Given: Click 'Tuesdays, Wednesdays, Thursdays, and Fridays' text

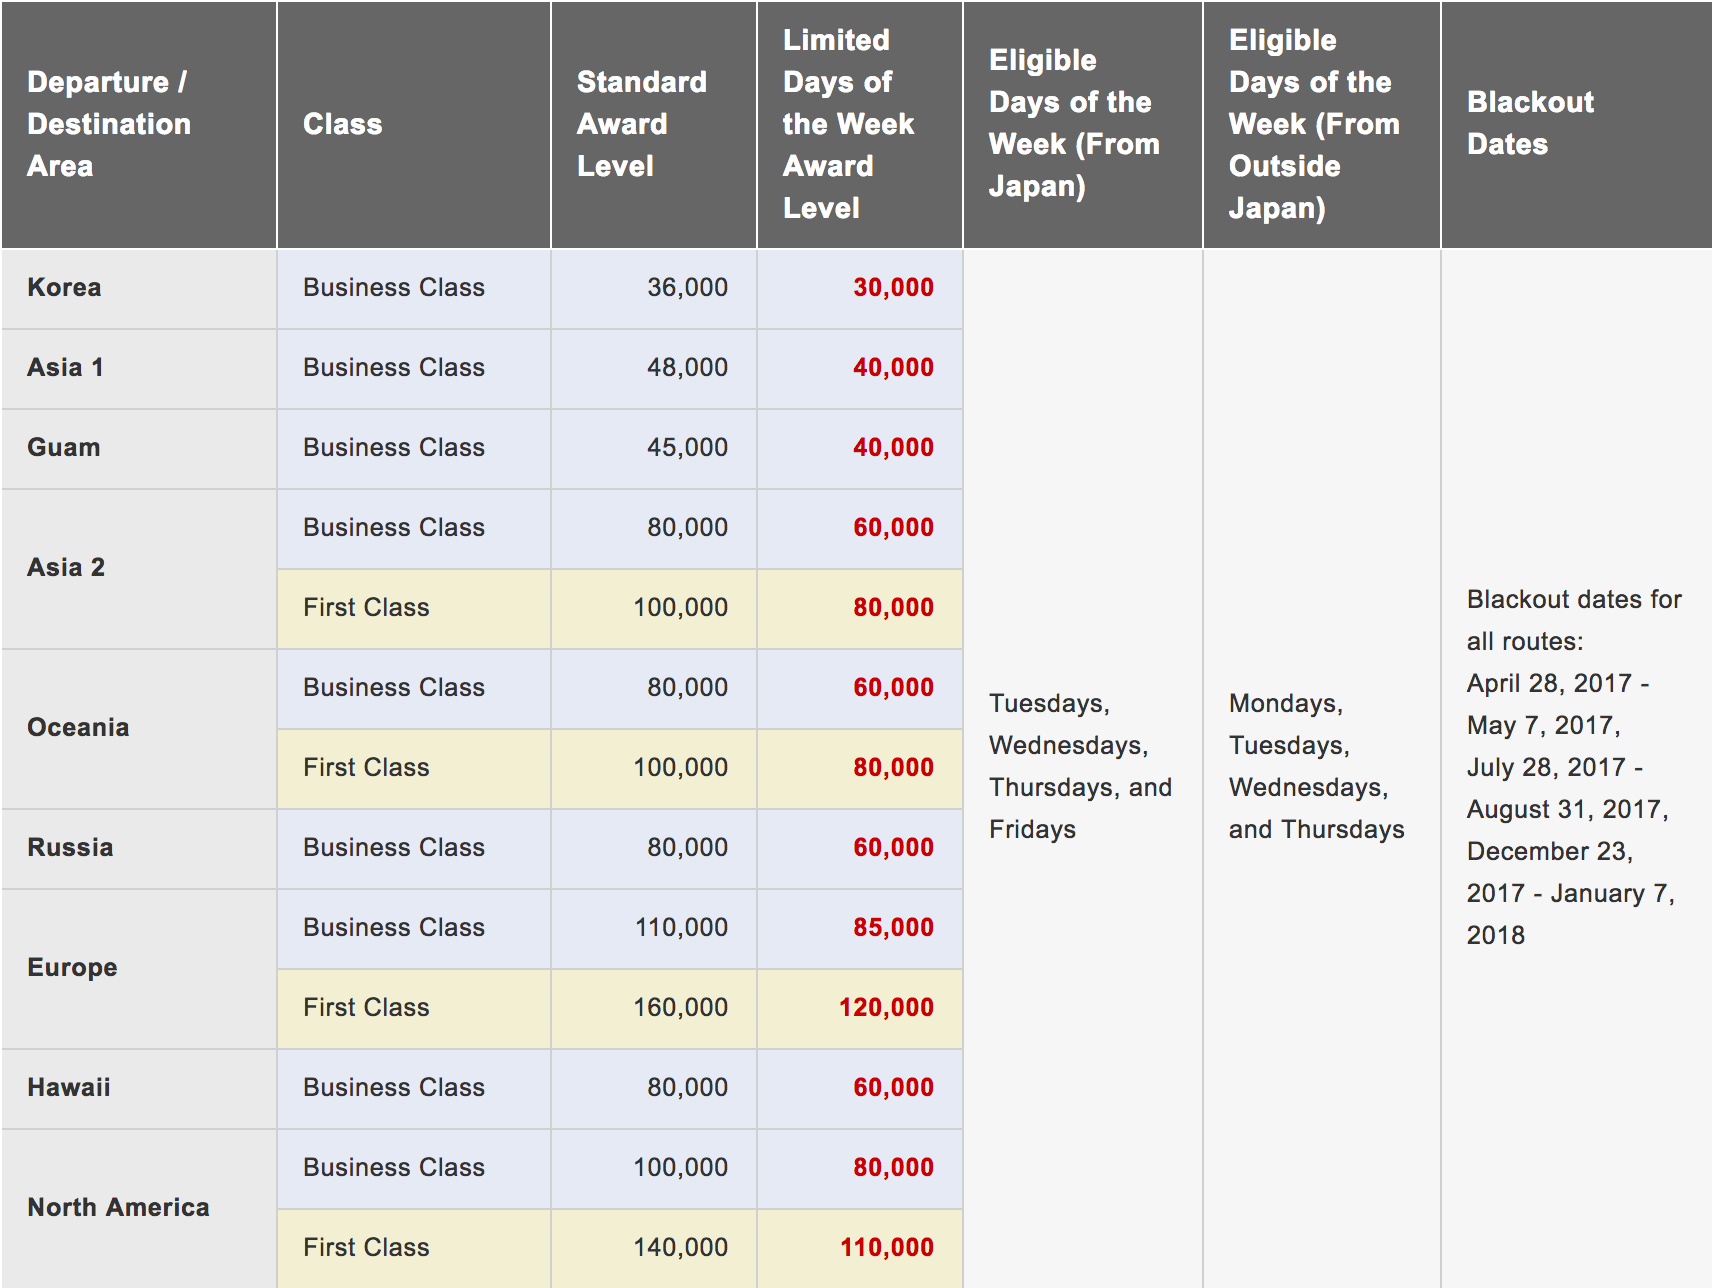Looking at the screenshot, I should (1081, 767).
